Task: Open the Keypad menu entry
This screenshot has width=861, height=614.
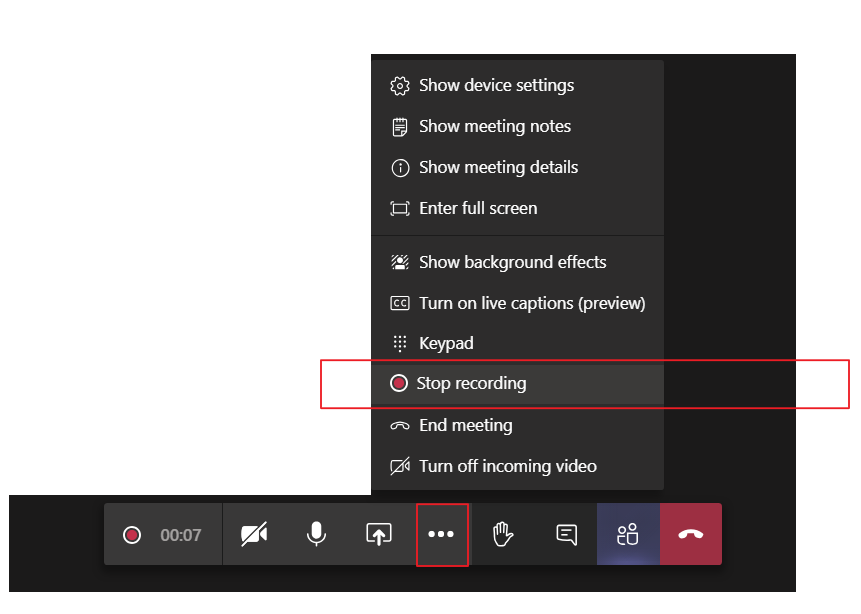Action: click(x=518, y=344)
